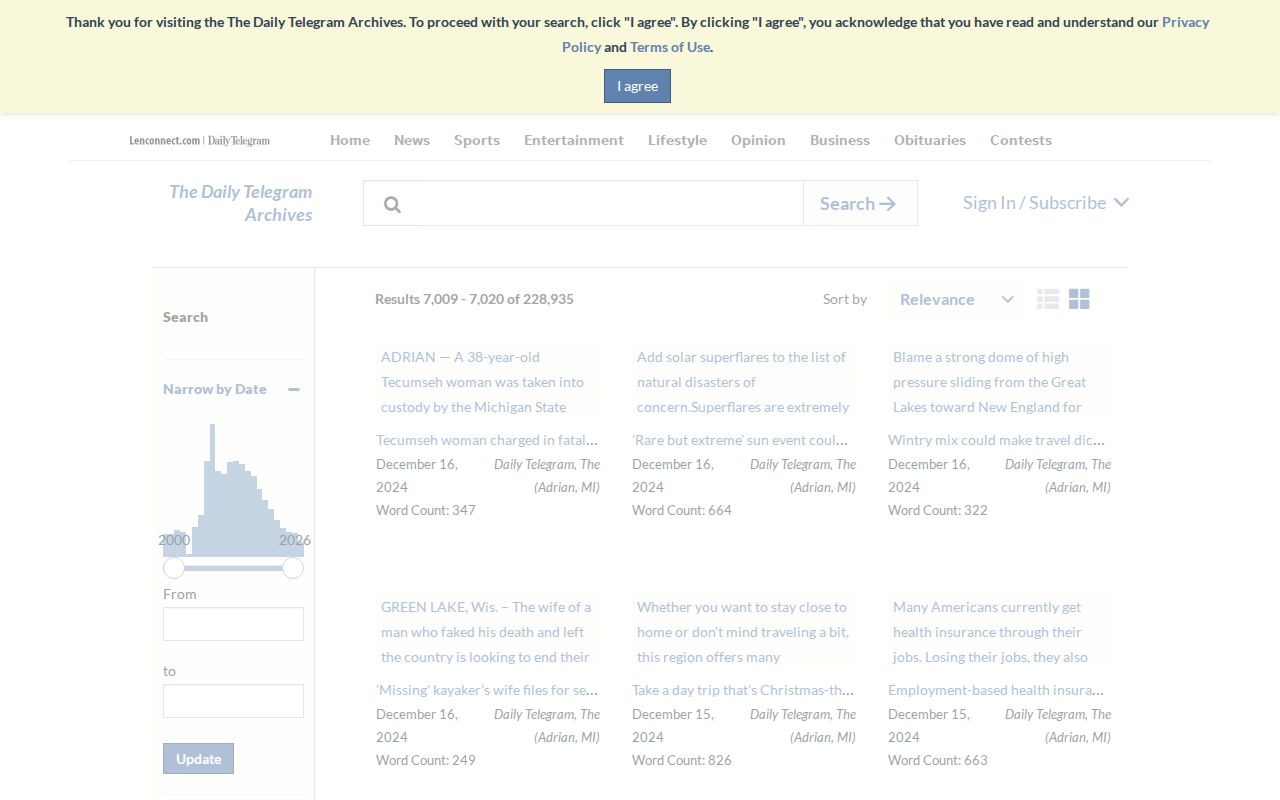
Task: Open 'Take a day trip that's Christmas' article
Action: pos(744,690)
